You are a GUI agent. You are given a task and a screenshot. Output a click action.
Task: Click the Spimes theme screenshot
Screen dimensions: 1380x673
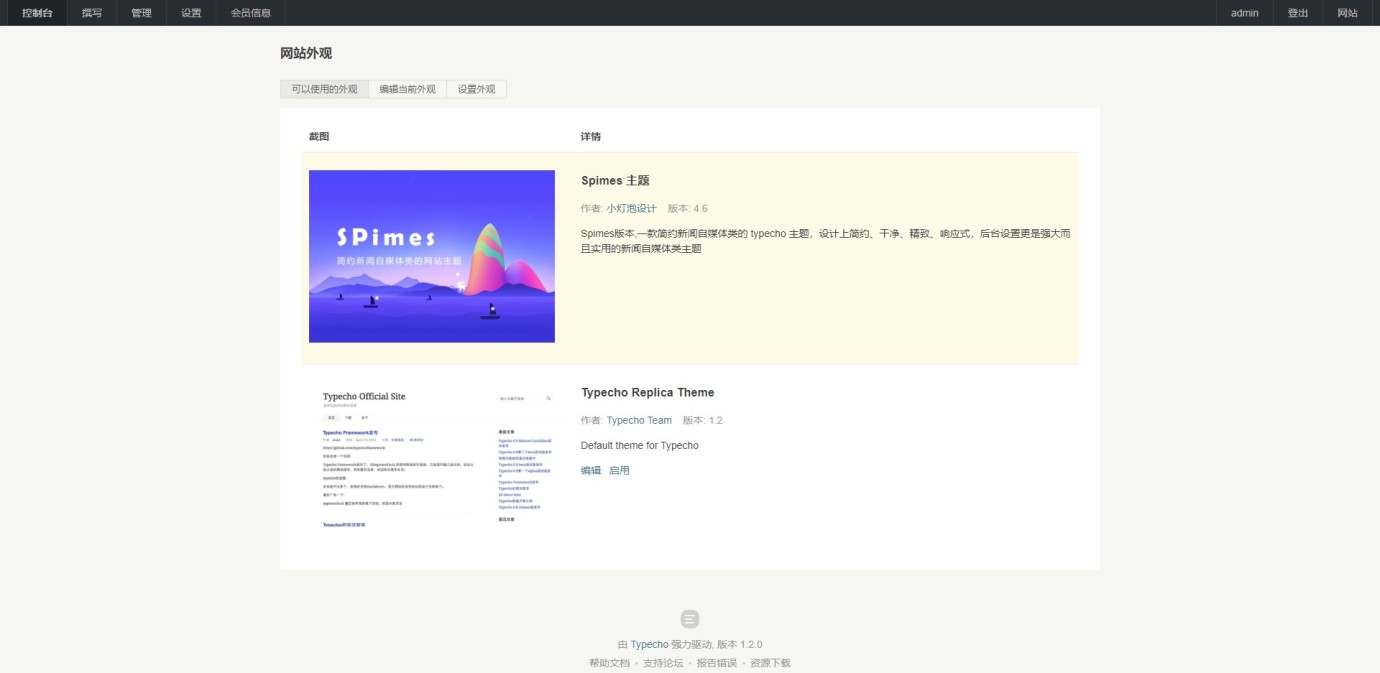point(432,256)
